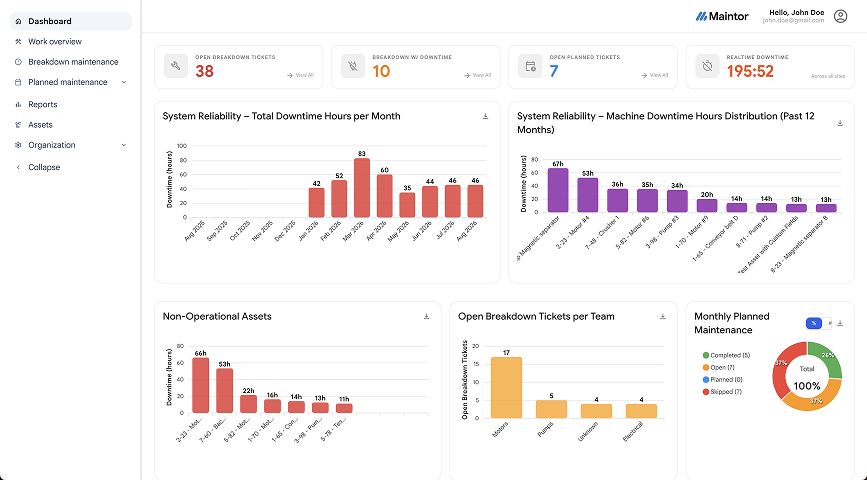Viewport: 867px width, 480px height.
Task: Click the Planned maintenance calendar icon
Action: pyautogui.click(x=18, y=82)
